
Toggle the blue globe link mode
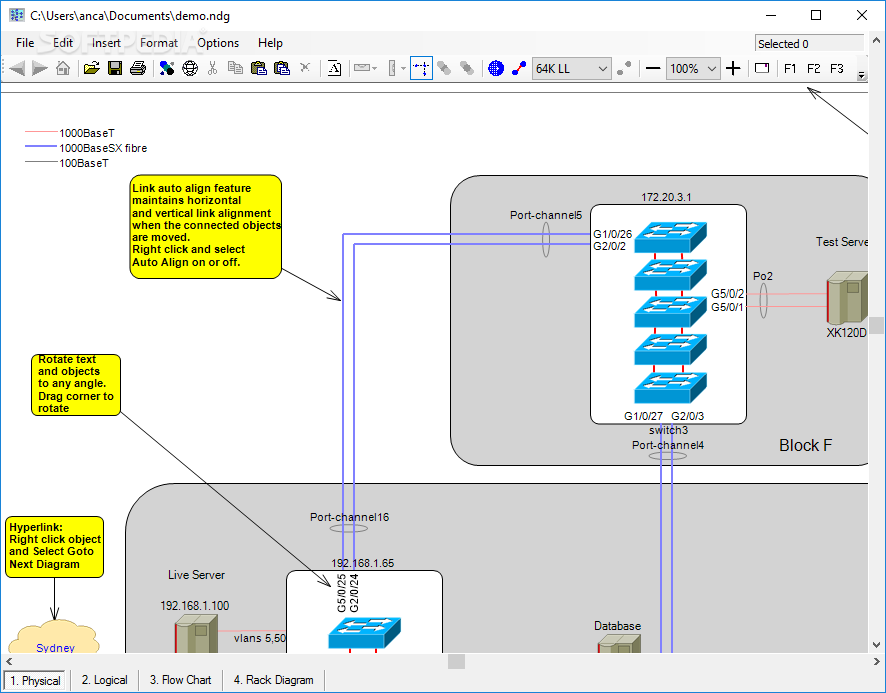pyautogui.click(x=495, y=68)
